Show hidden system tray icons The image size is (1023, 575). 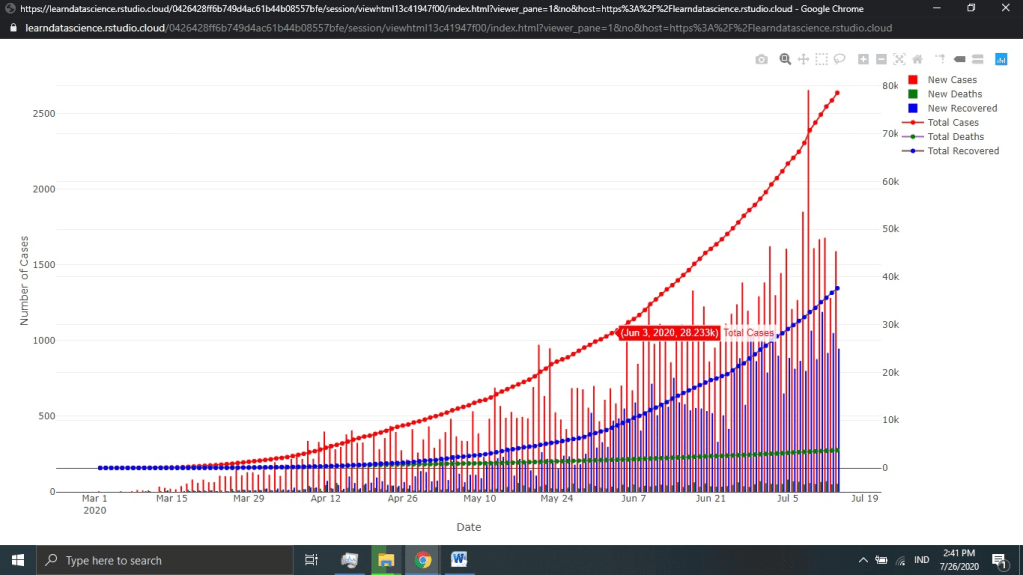pyautogui.click(x=863, y=560)
